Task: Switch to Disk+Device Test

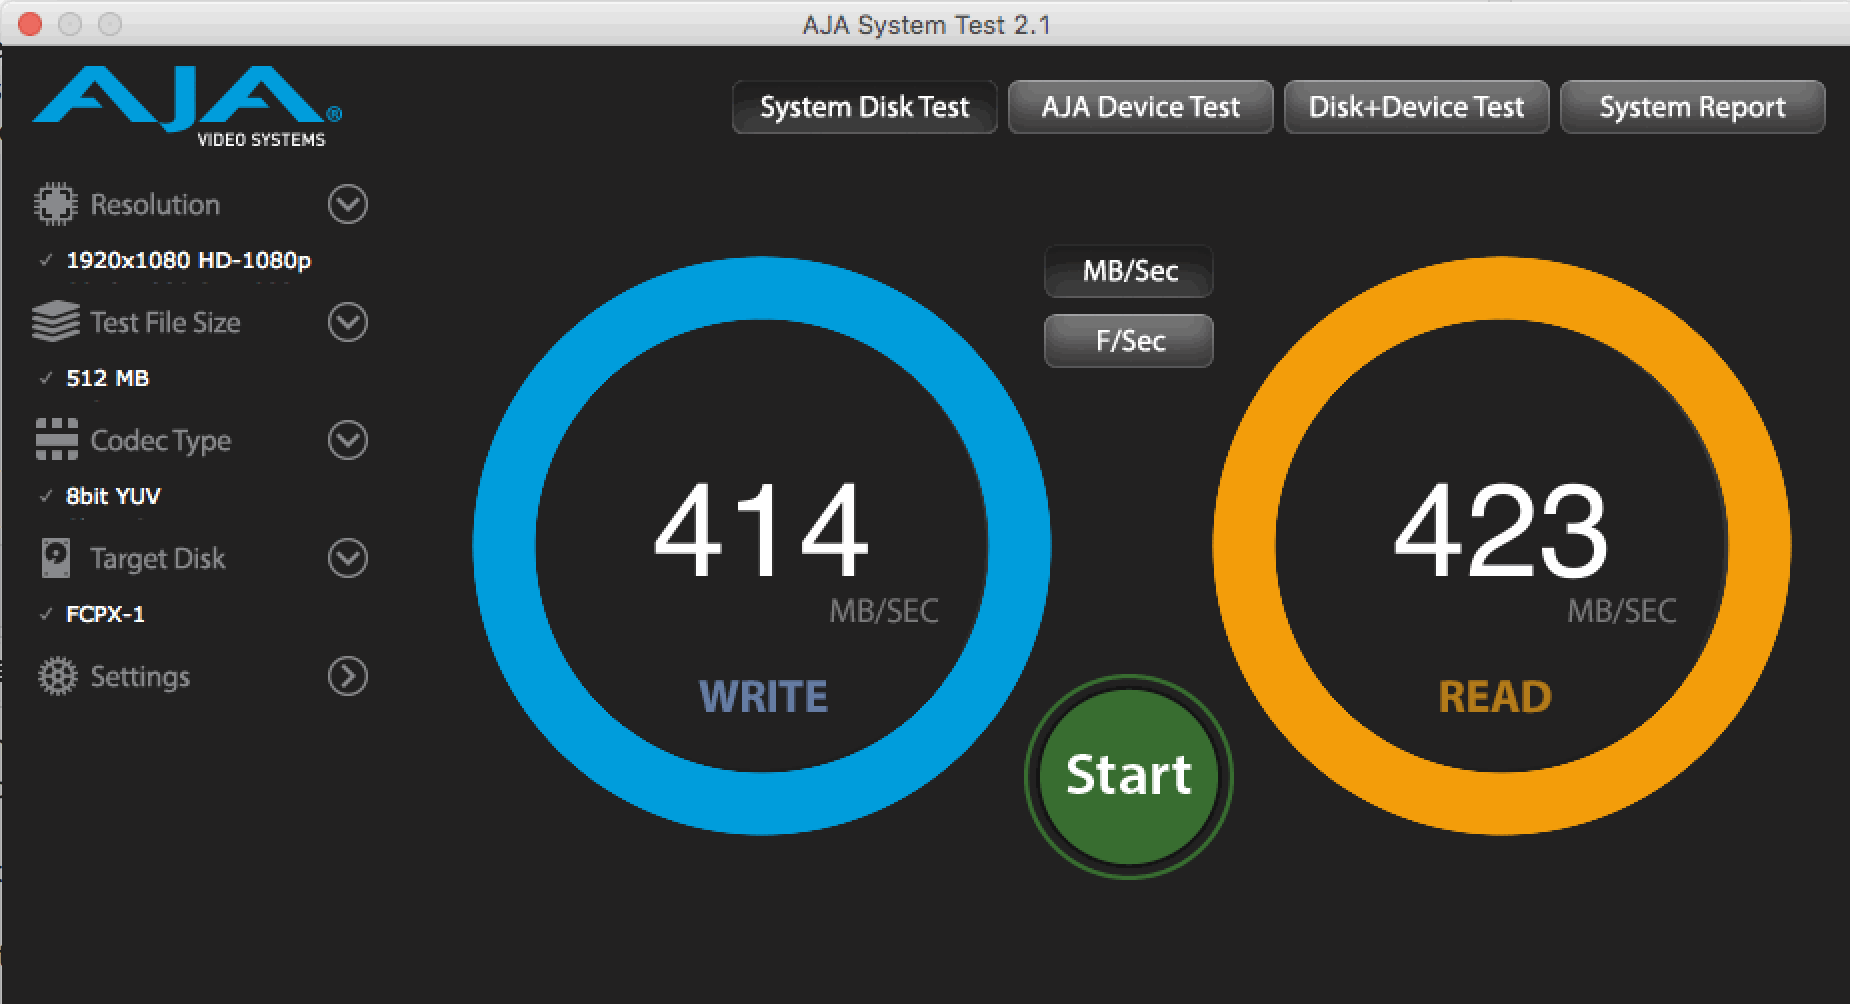Action: click(1416, 107)
